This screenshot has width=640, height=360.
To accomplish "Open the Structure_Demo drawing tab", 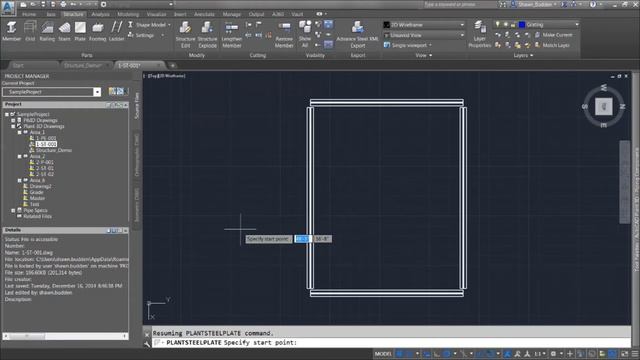I will pos(86,65).
